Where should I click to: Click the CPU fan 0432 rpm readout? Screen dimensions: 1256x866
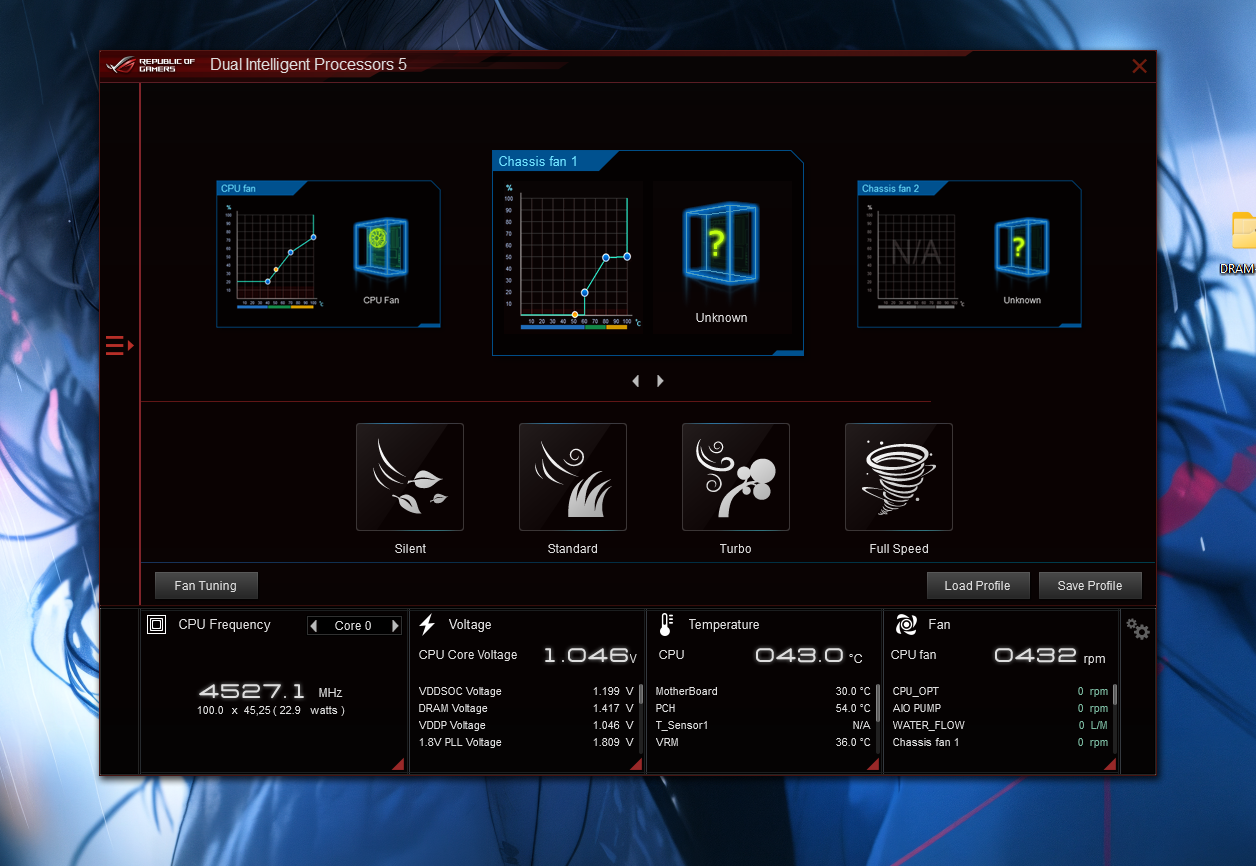[x=1050, y=656]
